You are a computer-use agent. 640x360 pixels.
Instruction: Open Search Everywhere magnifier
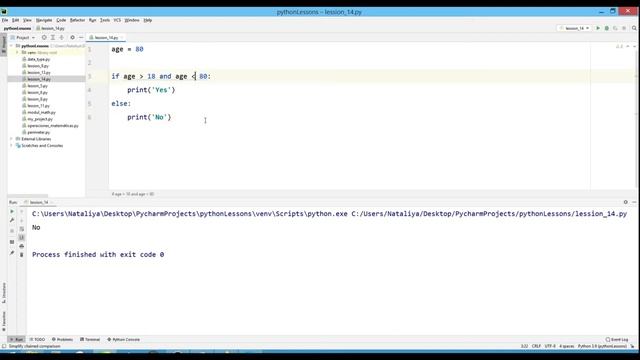634,28
